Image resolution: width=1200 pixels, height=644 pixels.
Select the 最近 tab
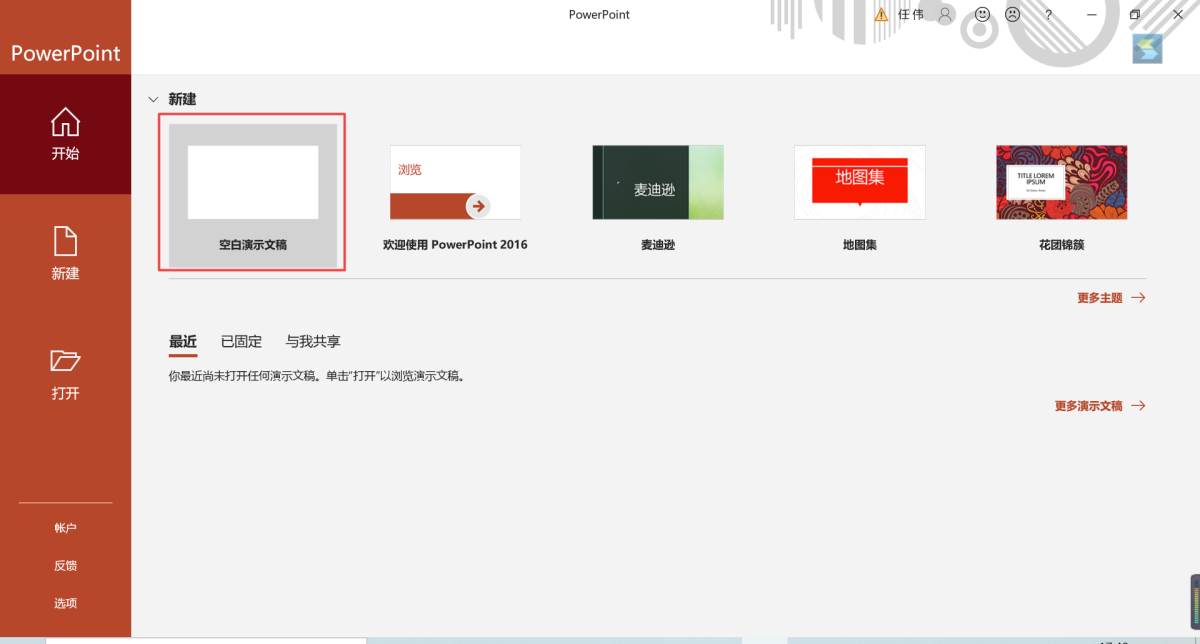tap(183, 342)
